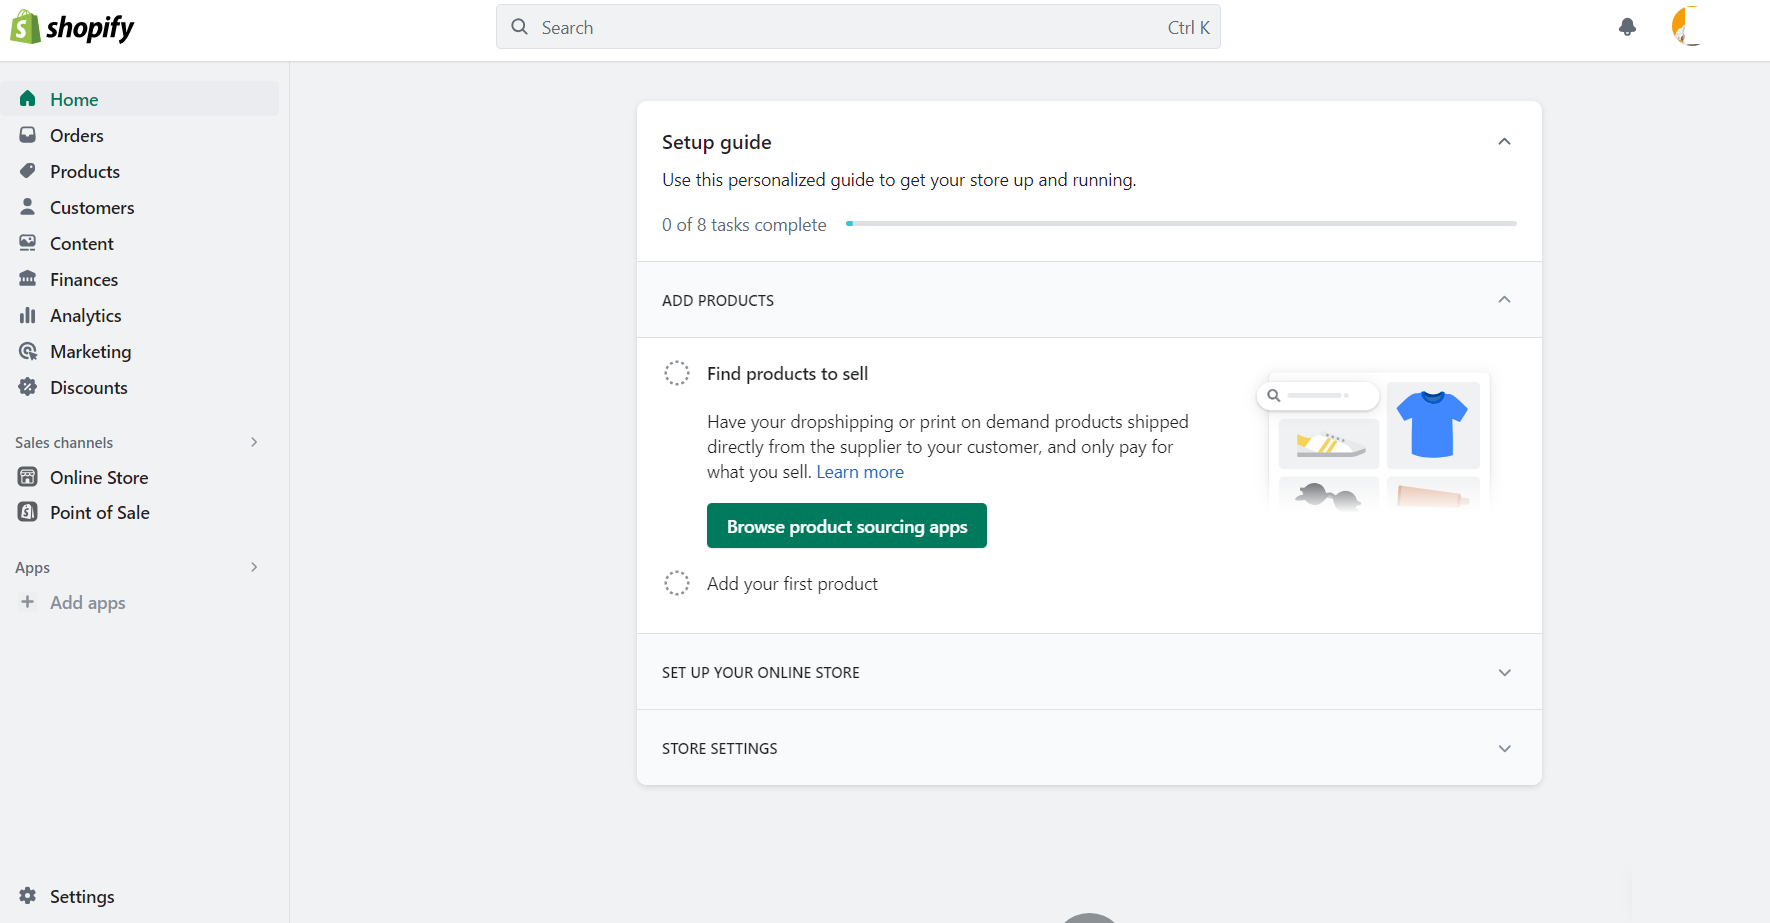Click the magnifier icon in search bar

[520, 27]
